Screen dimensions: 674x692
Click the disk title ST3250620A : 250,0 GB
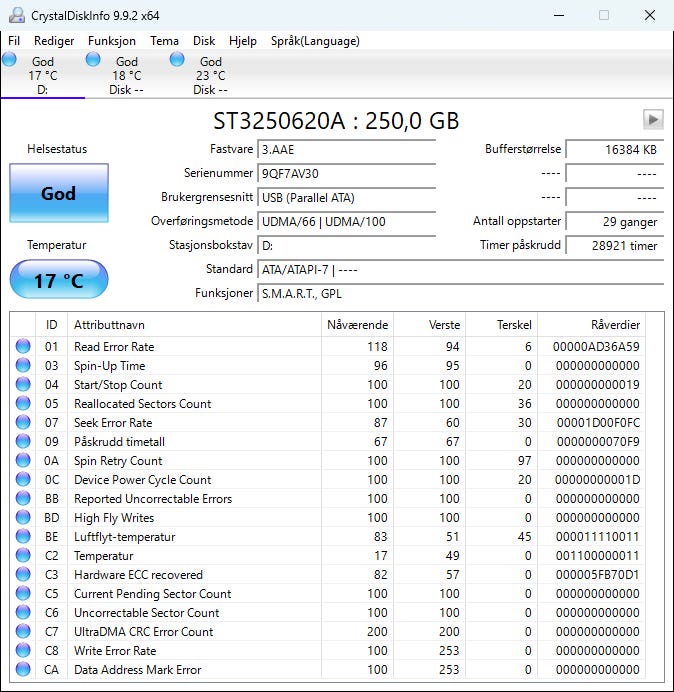[x=336, y=120]
